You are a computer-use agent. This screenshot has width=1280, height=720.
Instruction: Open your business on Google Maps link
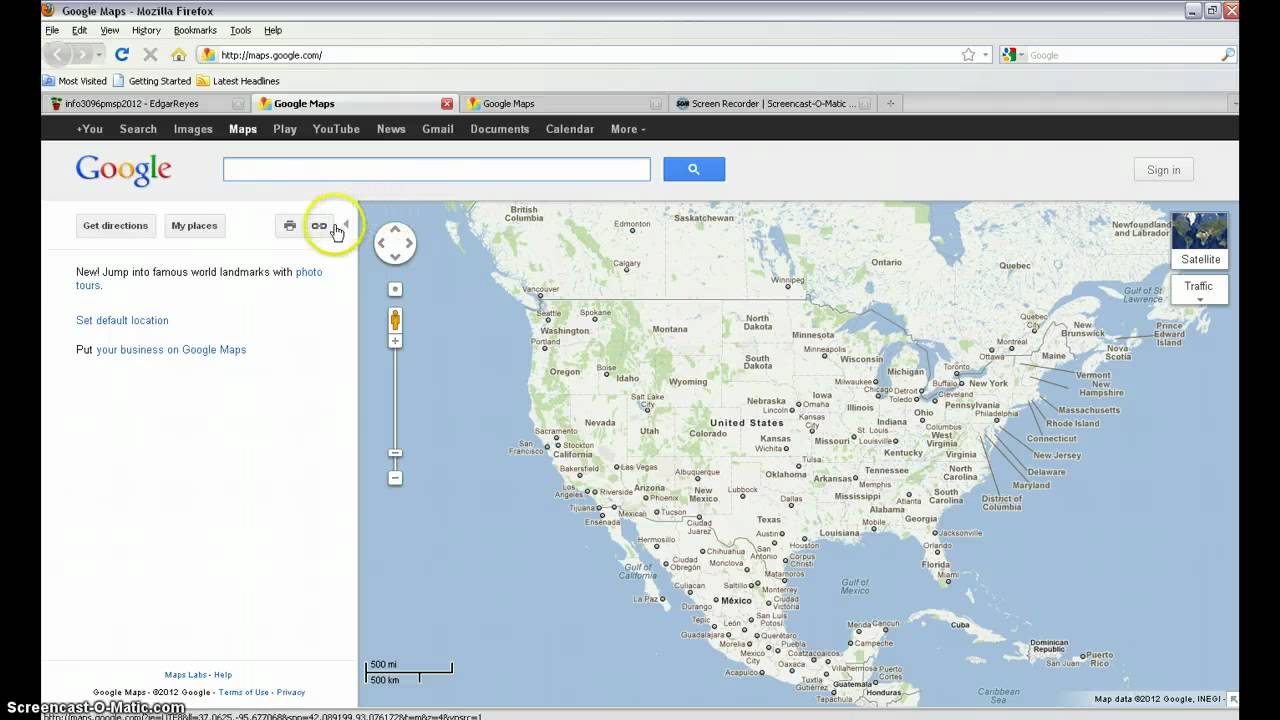pyautogui.click(x=171, y=350)
